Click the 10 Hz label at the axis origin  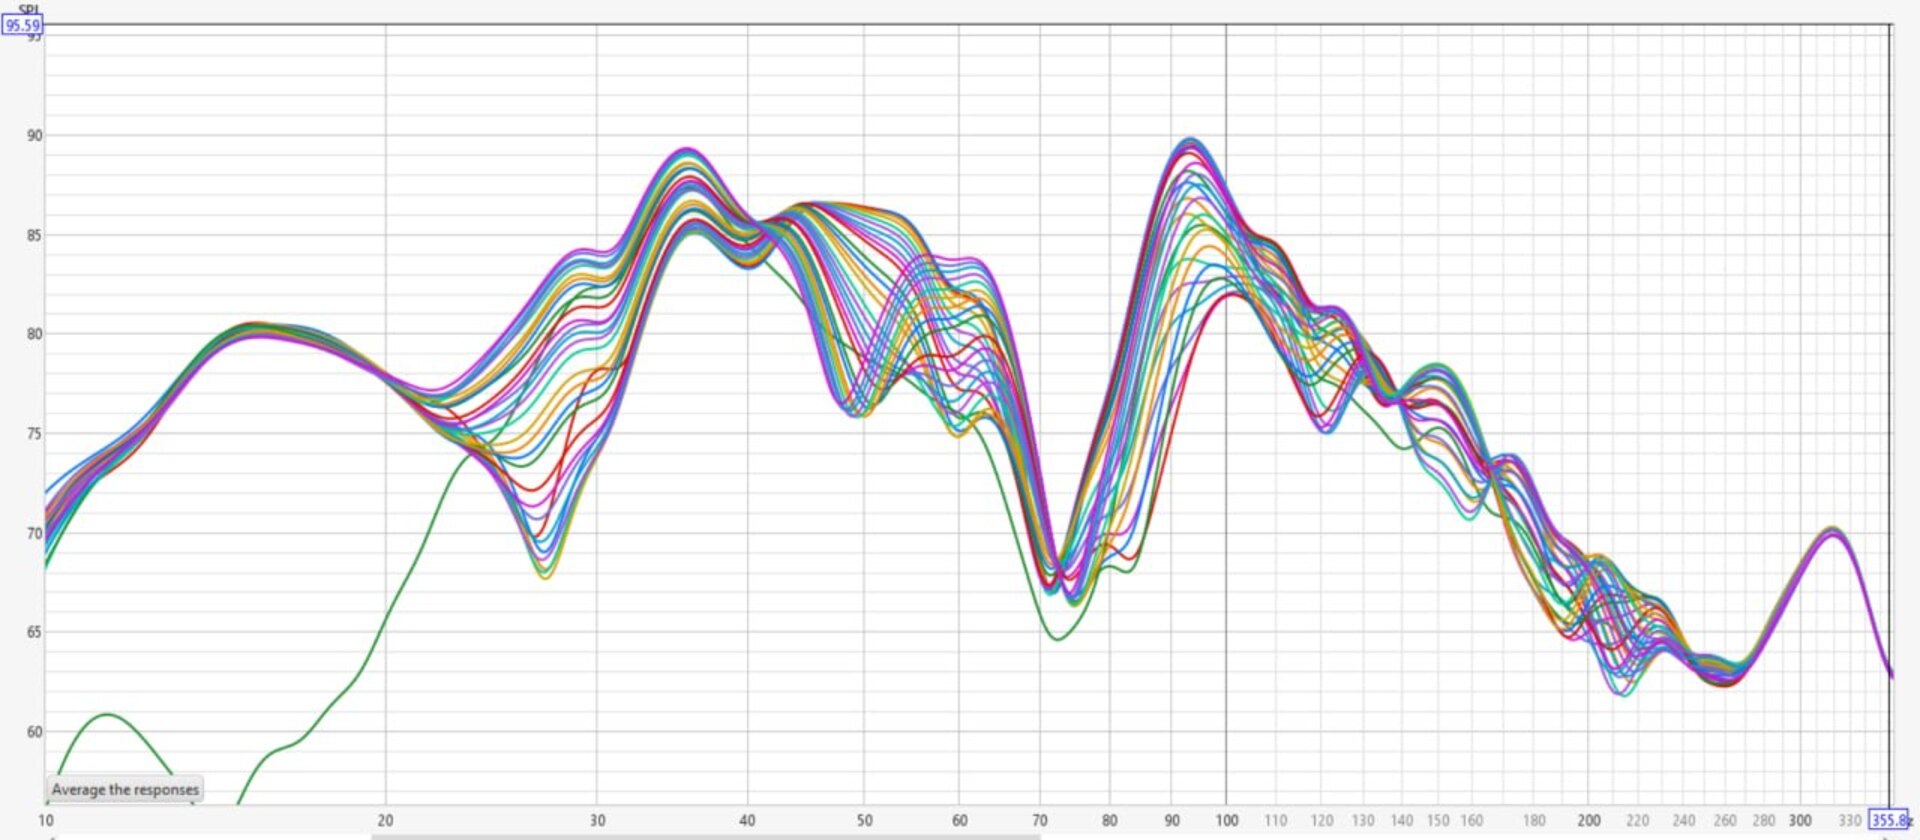pos(46,820)
